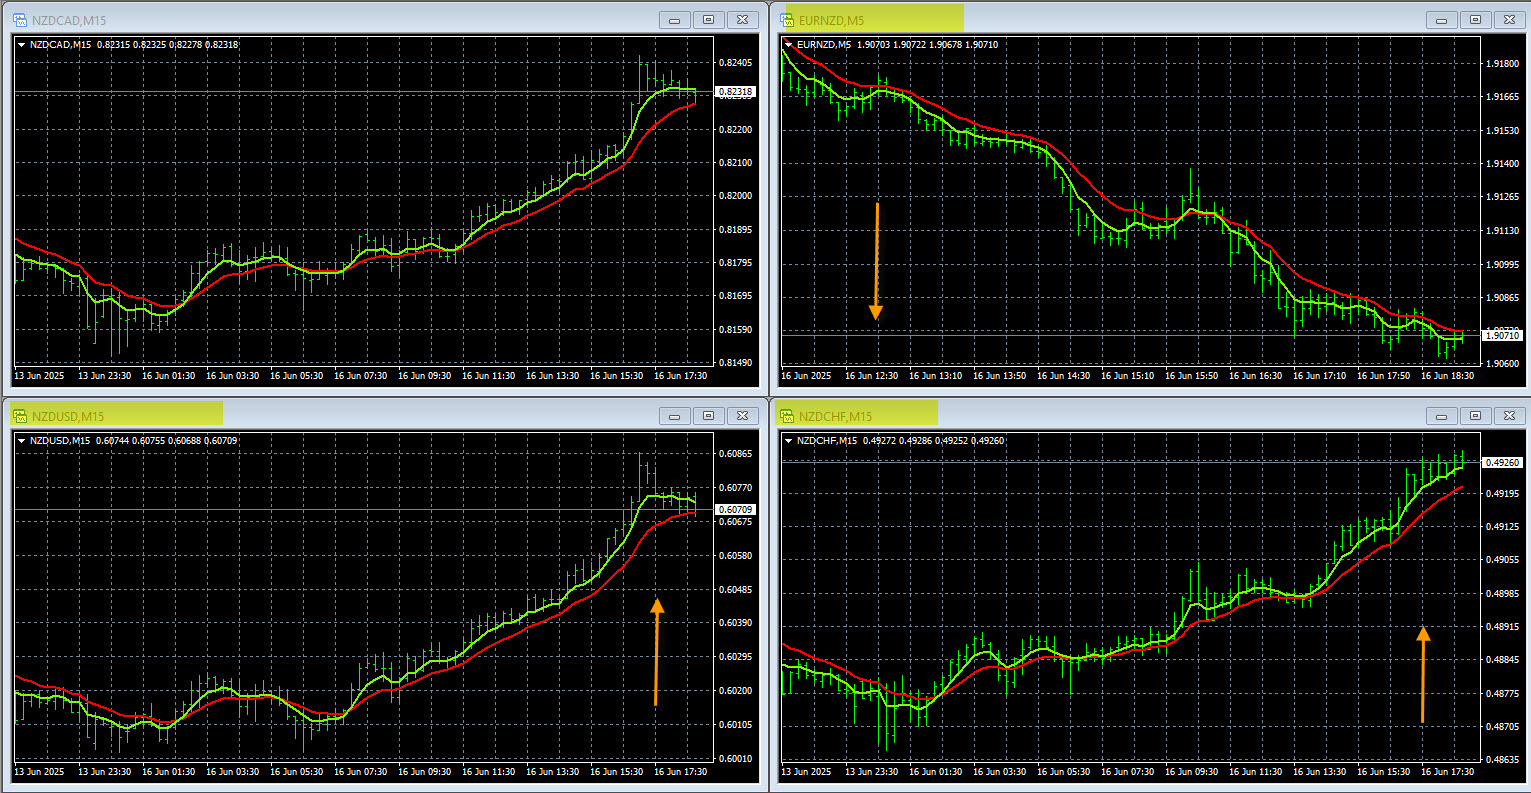Screen dimensions: 1531x793
Task: Click the 0.60709 current price label
Action: click(x=736, y=510)
